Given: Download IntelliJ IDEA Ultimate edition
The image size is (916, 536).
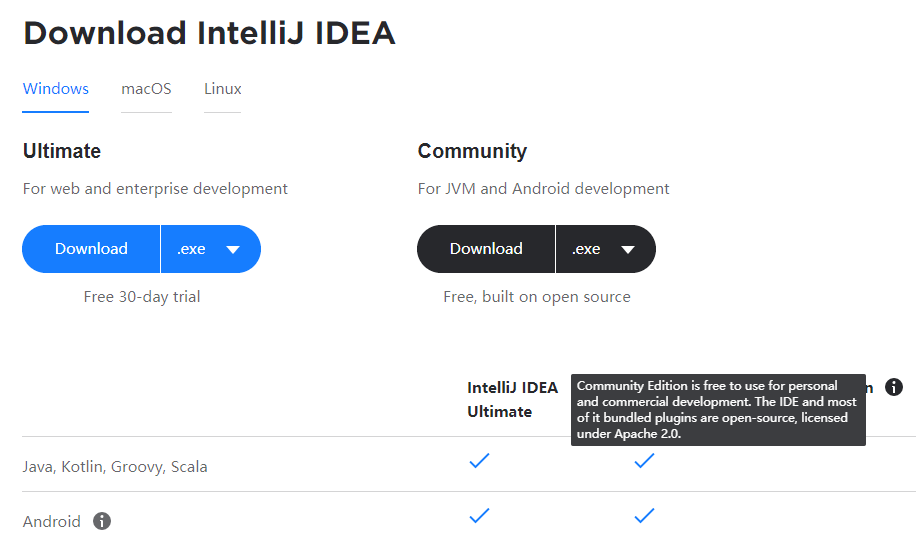Looking at the screenshot, I should pyautogui.click(x=91, y=249).
